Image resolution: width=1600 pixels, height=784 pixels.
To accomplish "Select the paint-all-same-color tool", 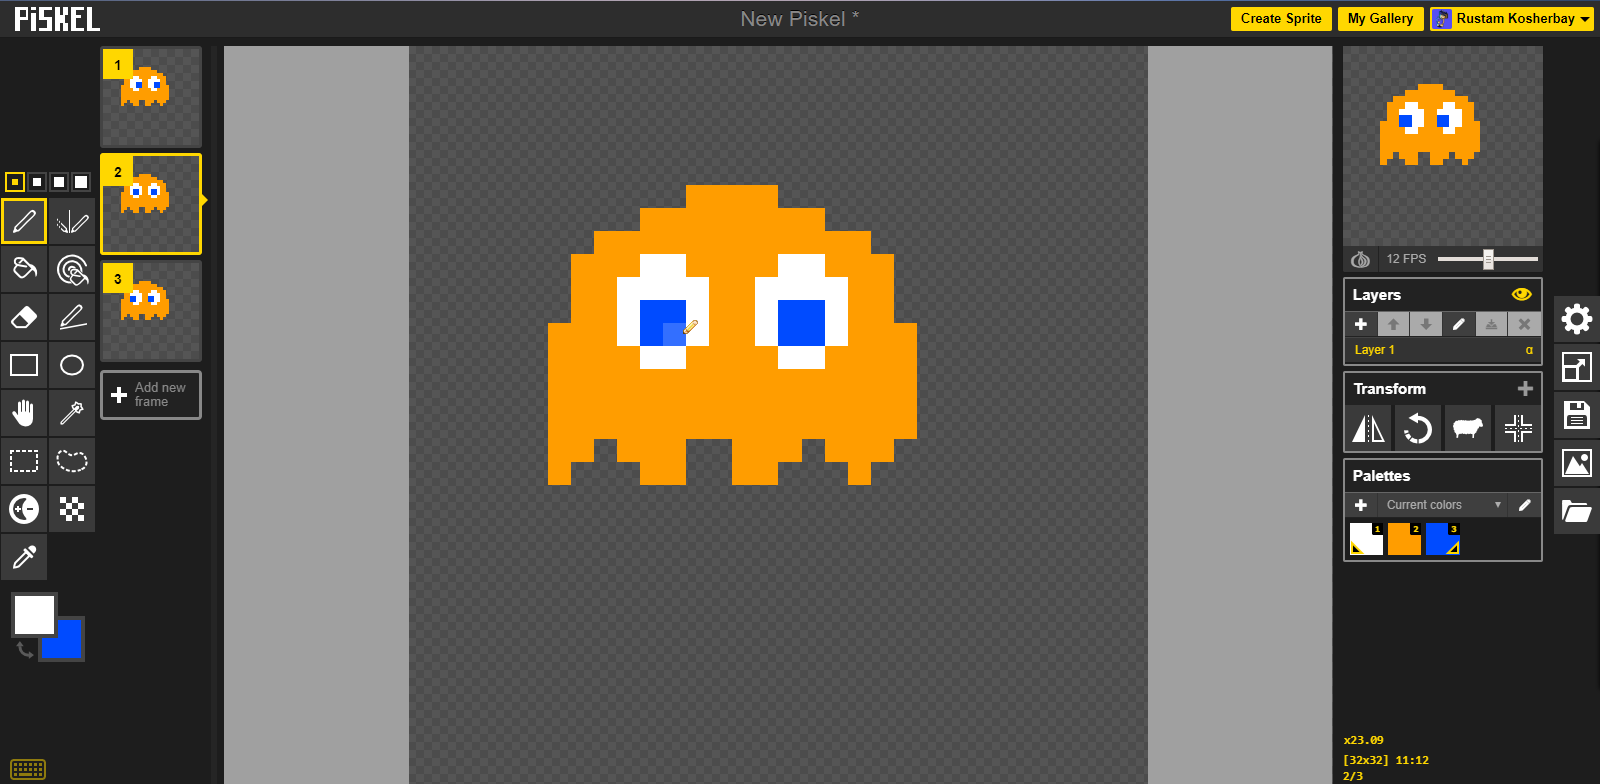I will tap(72, 269).
